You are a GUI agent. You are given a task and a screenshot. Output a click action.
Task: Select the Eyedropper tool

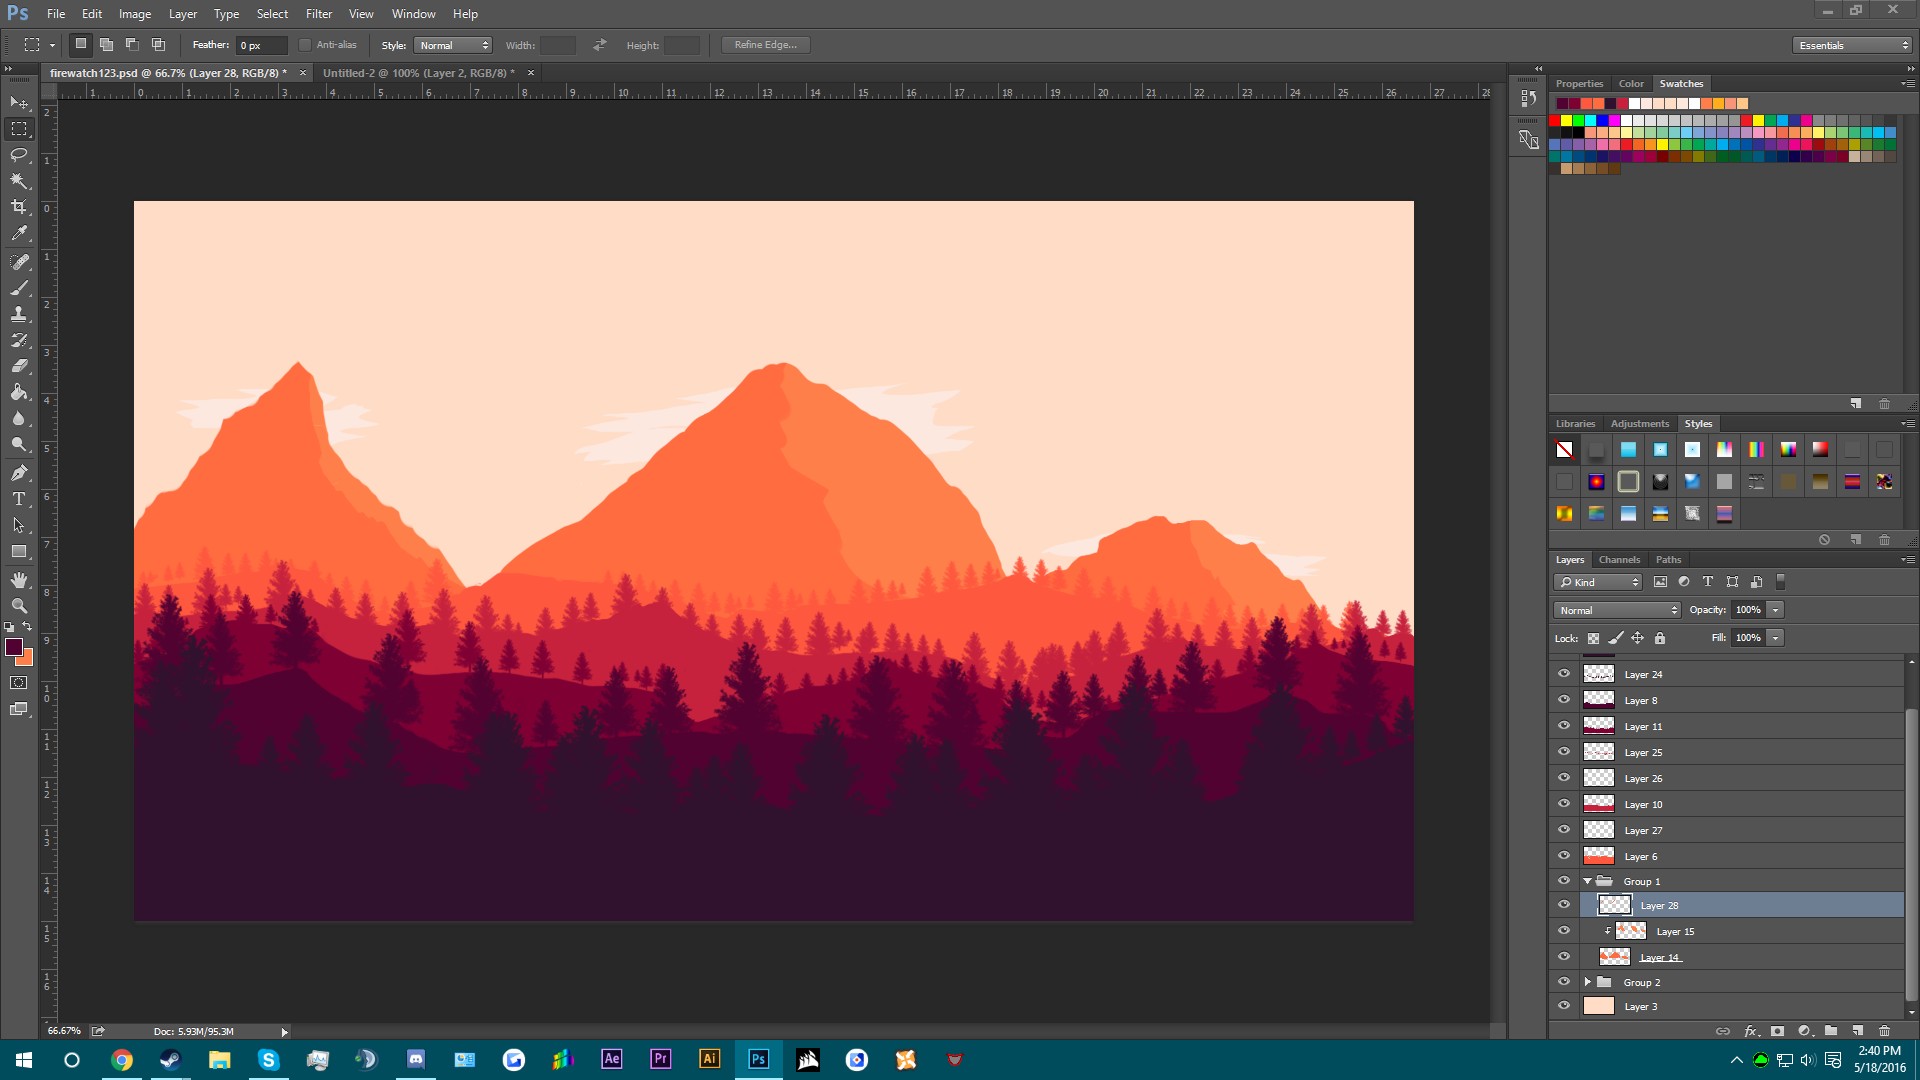[x=19, y=234]
